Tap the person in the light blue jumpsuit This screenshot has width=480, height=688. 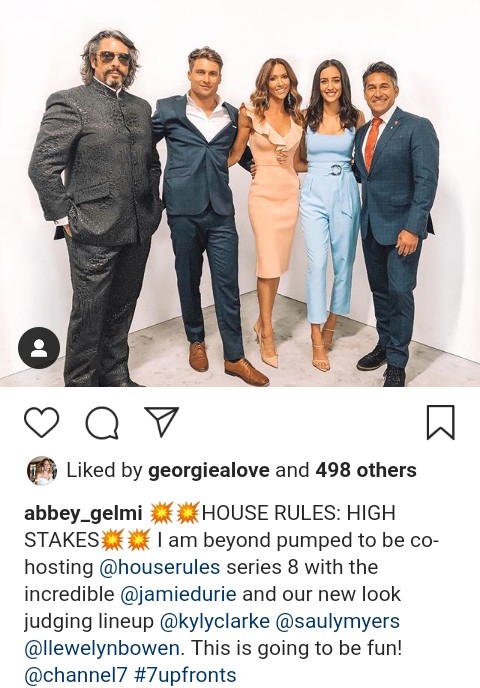(332, 211)
